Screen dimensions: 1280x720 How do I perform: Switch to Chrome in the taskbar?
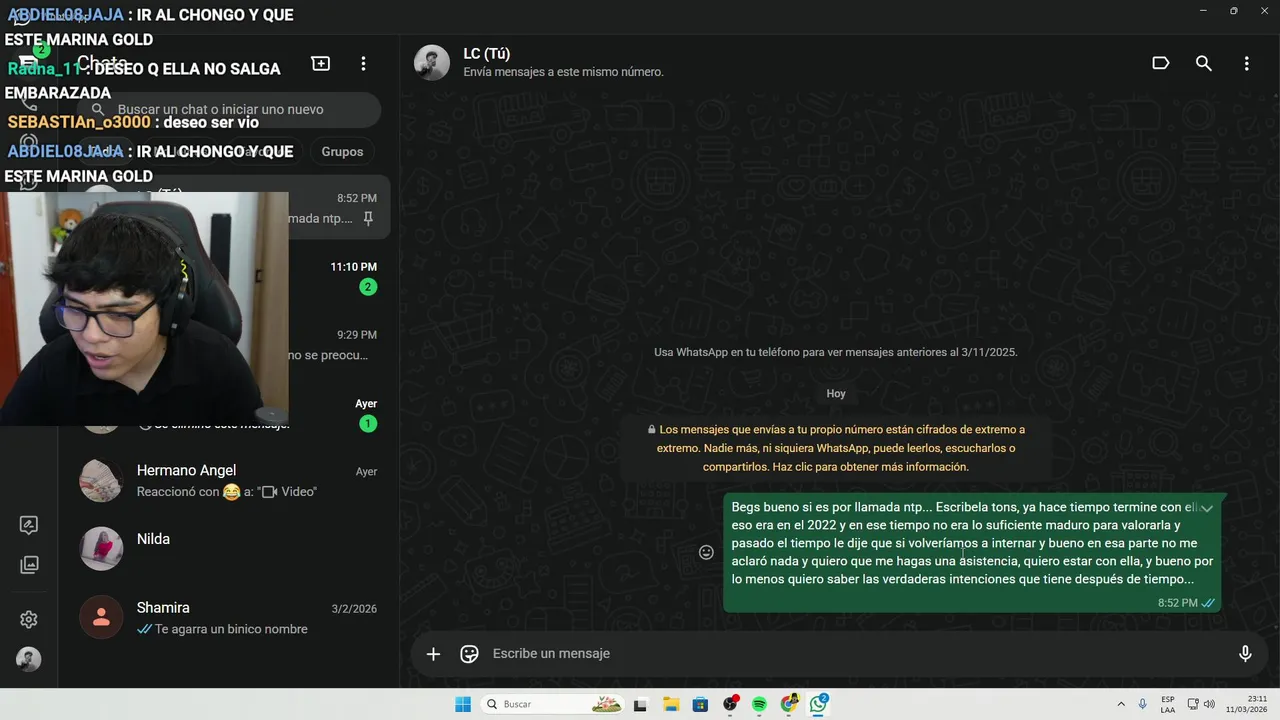coord(789,704)
